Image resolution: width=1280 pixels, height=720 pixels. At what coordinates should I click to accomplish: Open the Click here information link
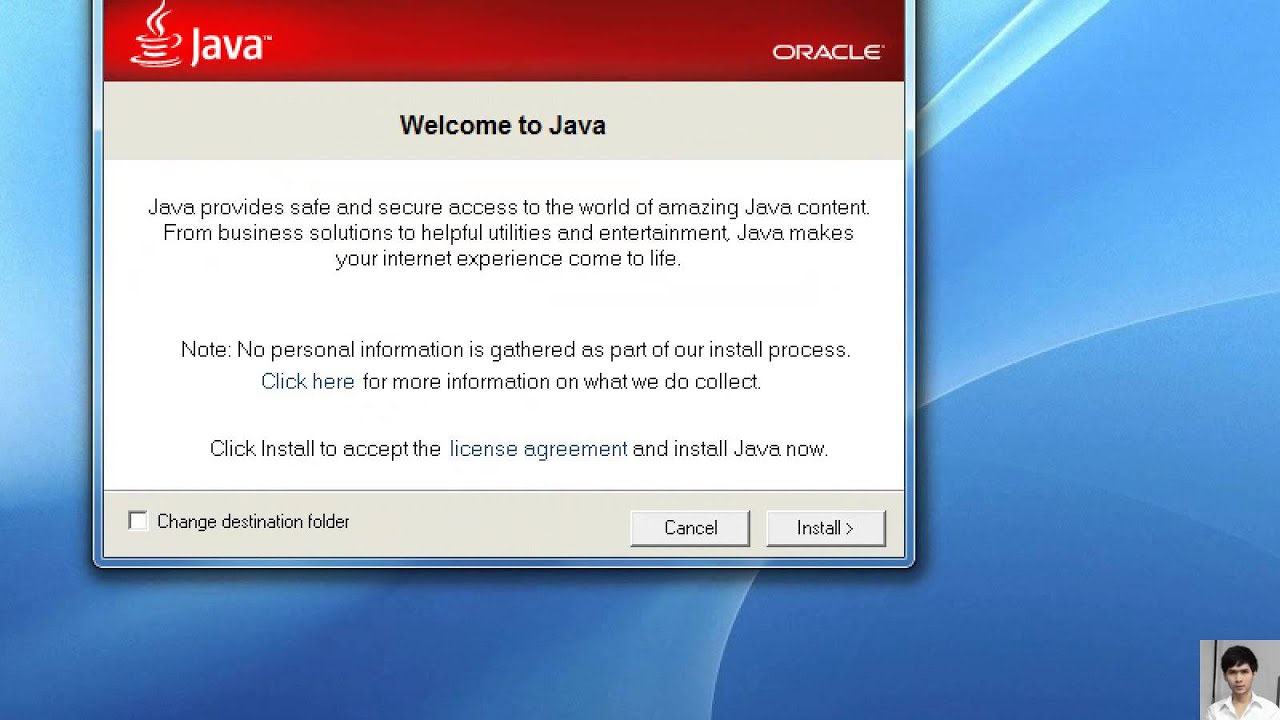[x=308, y=382]
